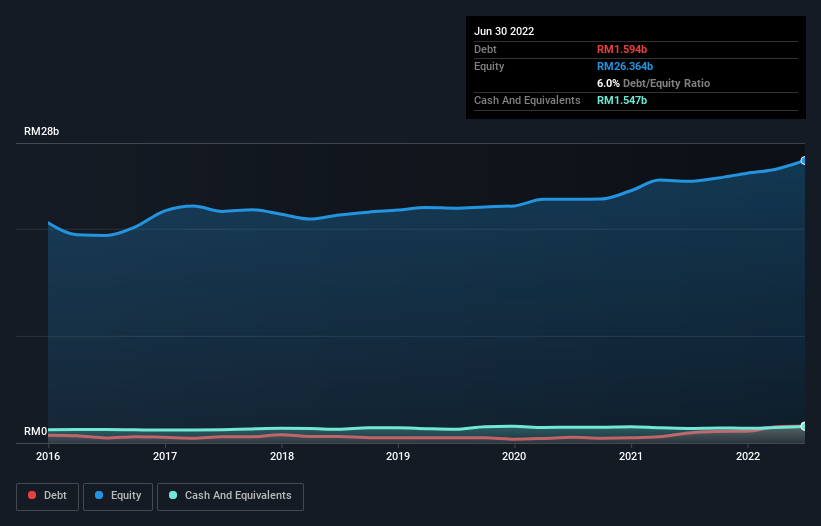
Task: Click the RM1.594b Debt value in tooltip
Action: pos(622,49)
